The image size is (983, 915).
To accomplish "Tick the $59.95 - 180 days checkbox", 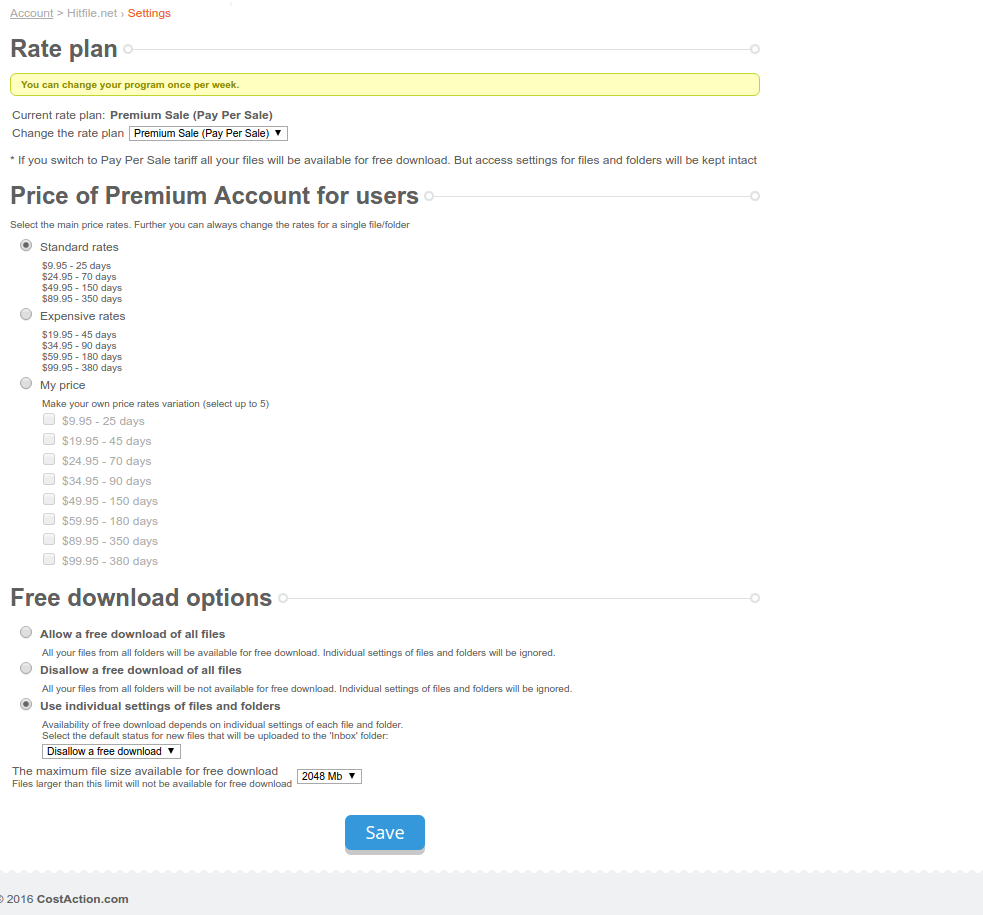I will (x=49, y=520).
